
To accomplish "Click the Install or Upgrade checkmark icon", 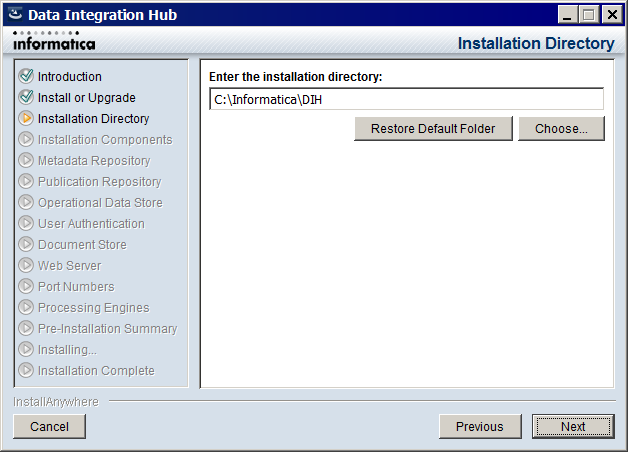I will click(x=26, y=97).
